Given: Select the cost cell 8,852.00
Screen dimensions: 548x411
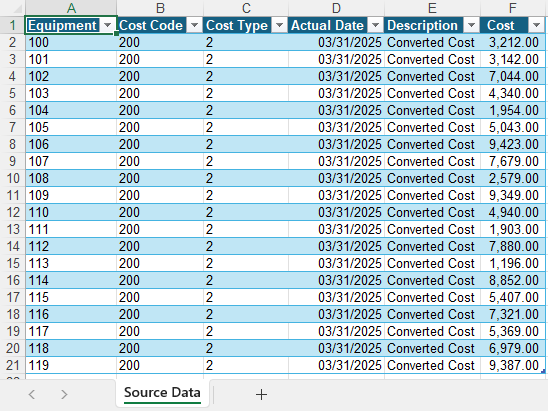Looking at the screenshot, I should [513, 280].
